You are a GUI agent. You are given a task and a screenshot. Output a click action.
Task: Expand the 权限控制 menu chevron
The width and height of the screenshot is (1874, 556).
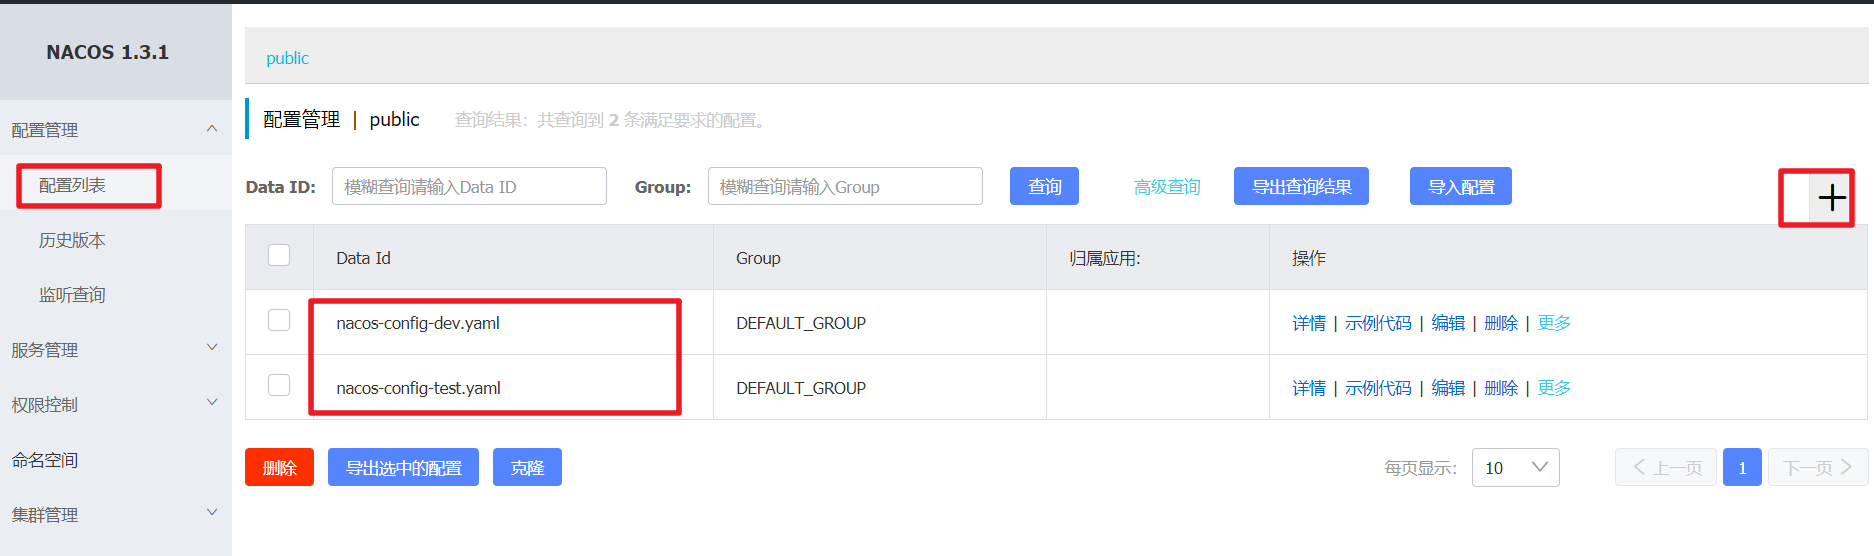[x=212, y=403]
